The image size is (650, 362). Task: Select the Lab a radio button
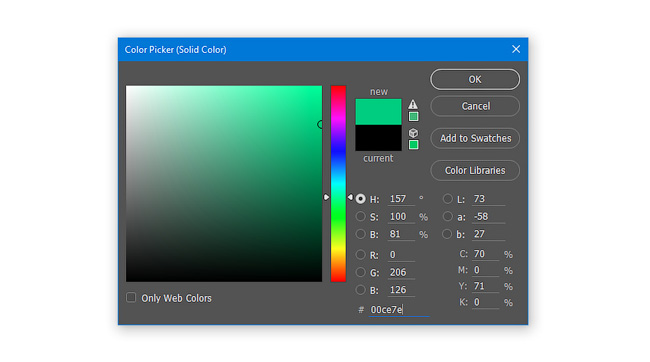click(x=448, y=216)
